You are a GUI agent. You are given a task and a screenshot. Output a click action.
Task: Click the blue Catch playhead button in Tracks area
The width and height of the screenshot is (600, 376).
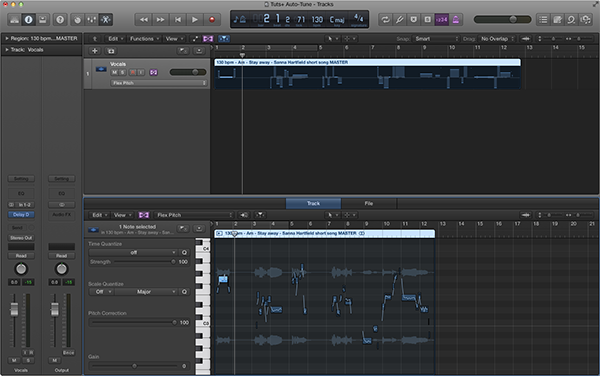pos(224,39)
